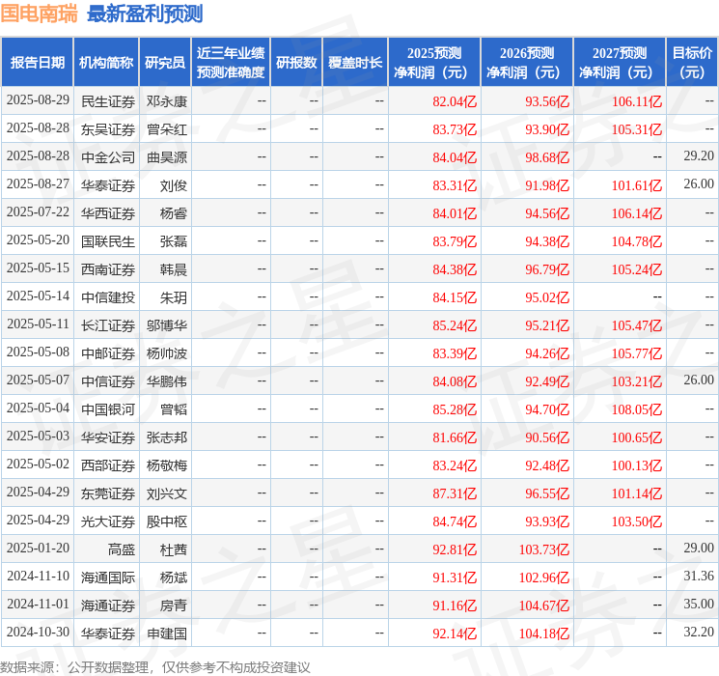This screenshot has width=719, height=676.
Task: Select the 海通证券 institution cell
Action: click(x=108, y=605)
